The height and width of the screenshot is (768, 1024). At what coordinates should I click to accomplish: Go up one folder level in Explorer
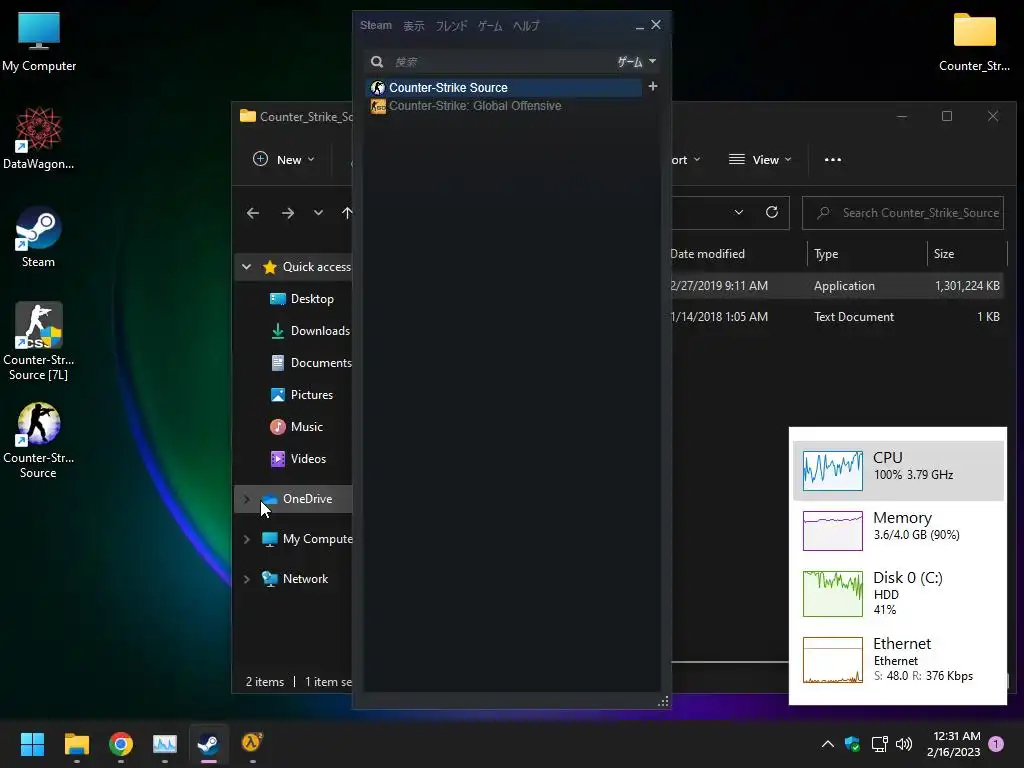pyautogui.click(x=347, y=213)
